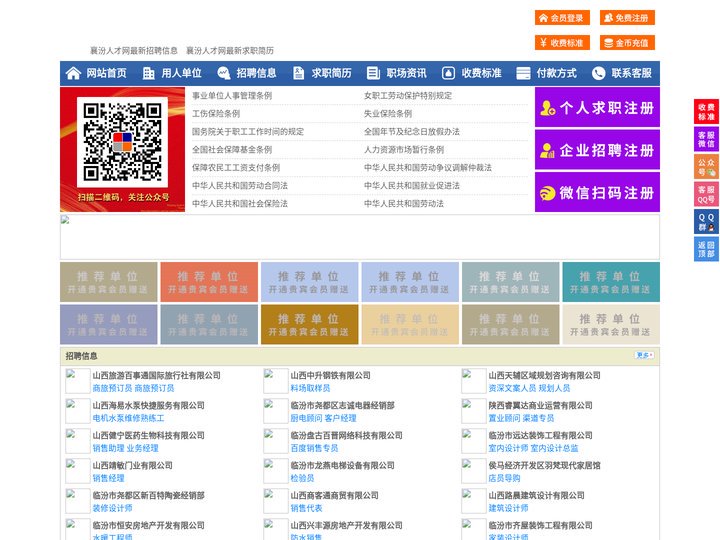The image size is (720, 540).
Task: Open 保障农民工工资支付条例 link
Action: tap(236, 168)
